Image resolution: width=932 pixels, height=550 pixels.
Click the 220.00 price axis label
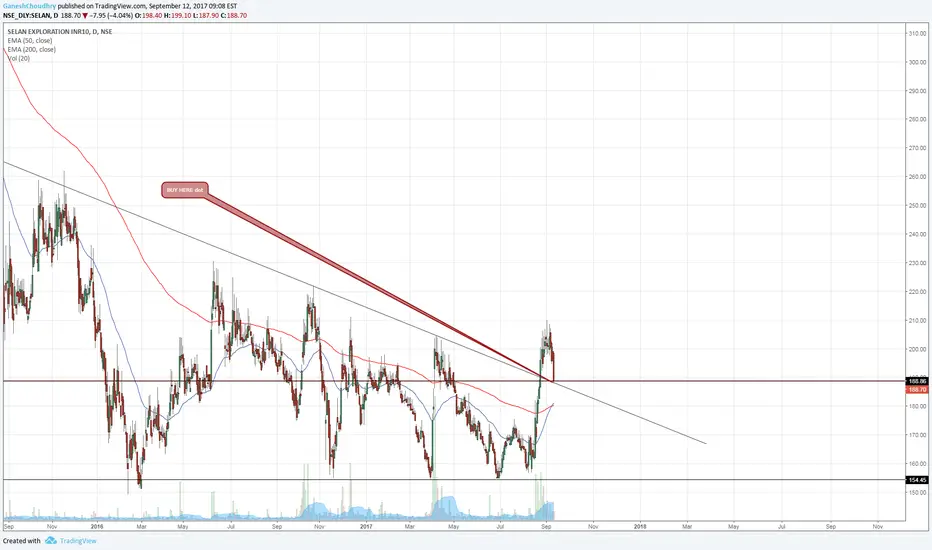(918, 292)
